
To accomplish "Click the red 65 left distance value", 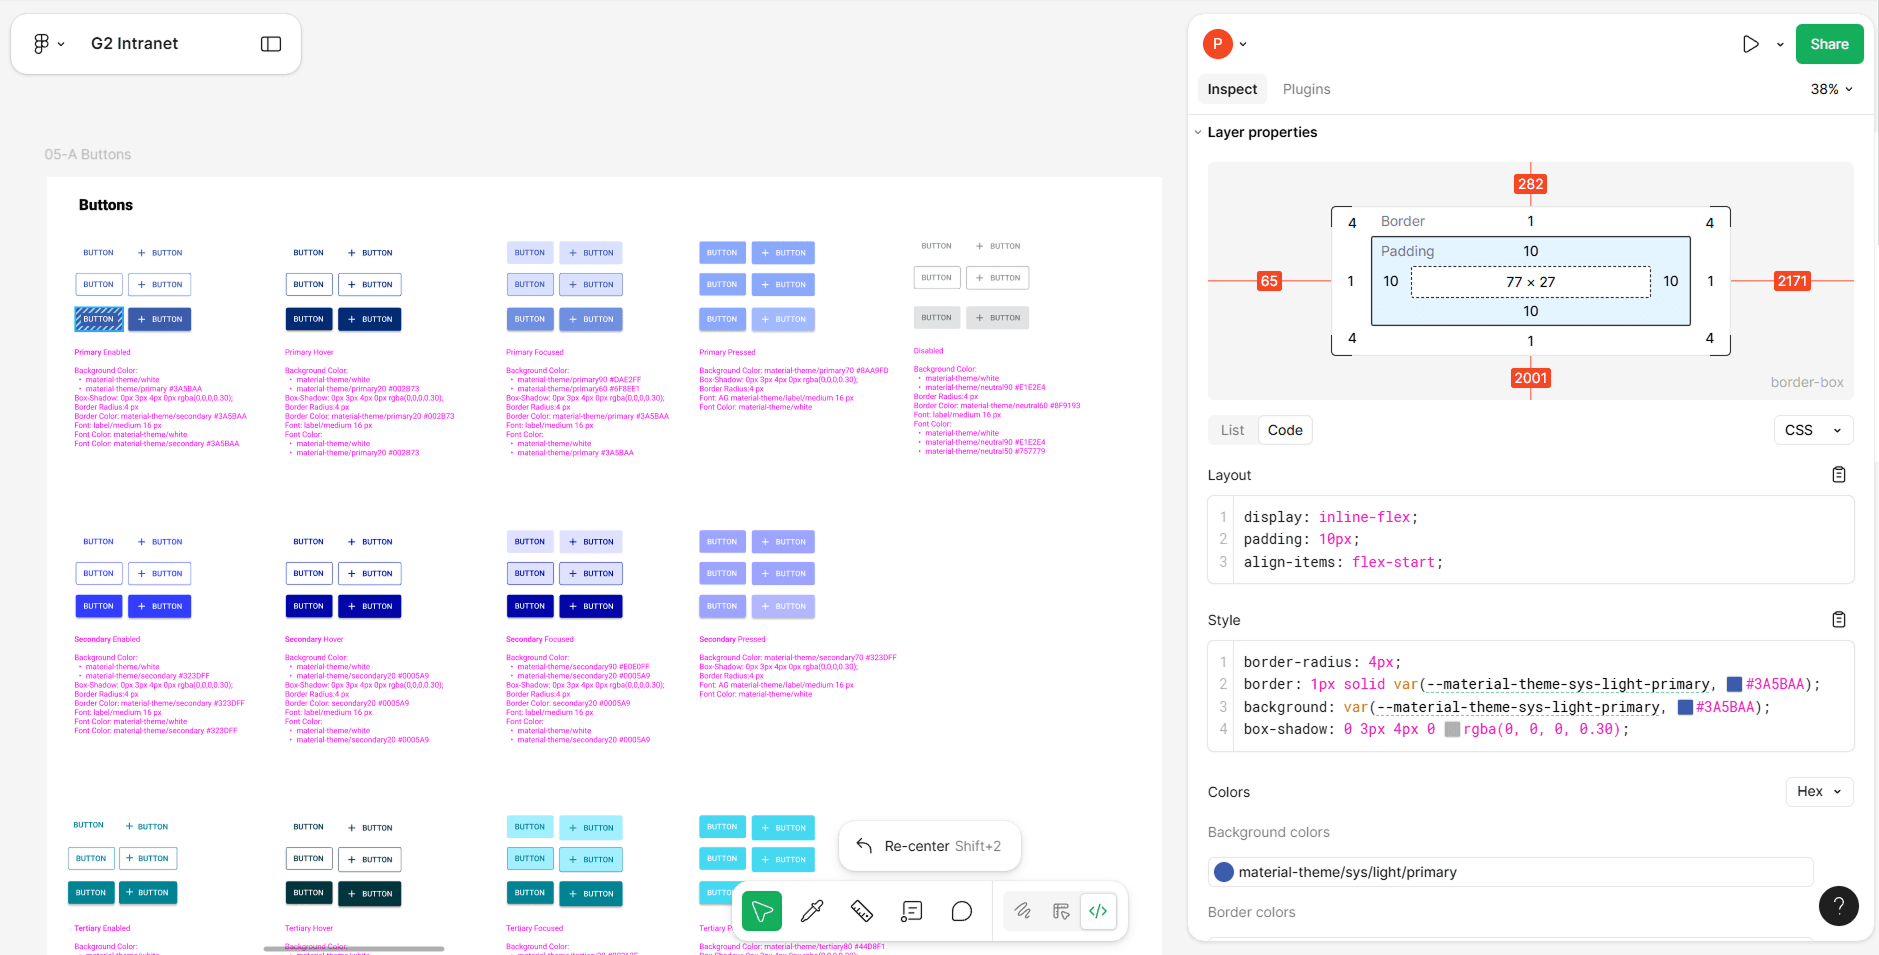I will pos(1269,281).
